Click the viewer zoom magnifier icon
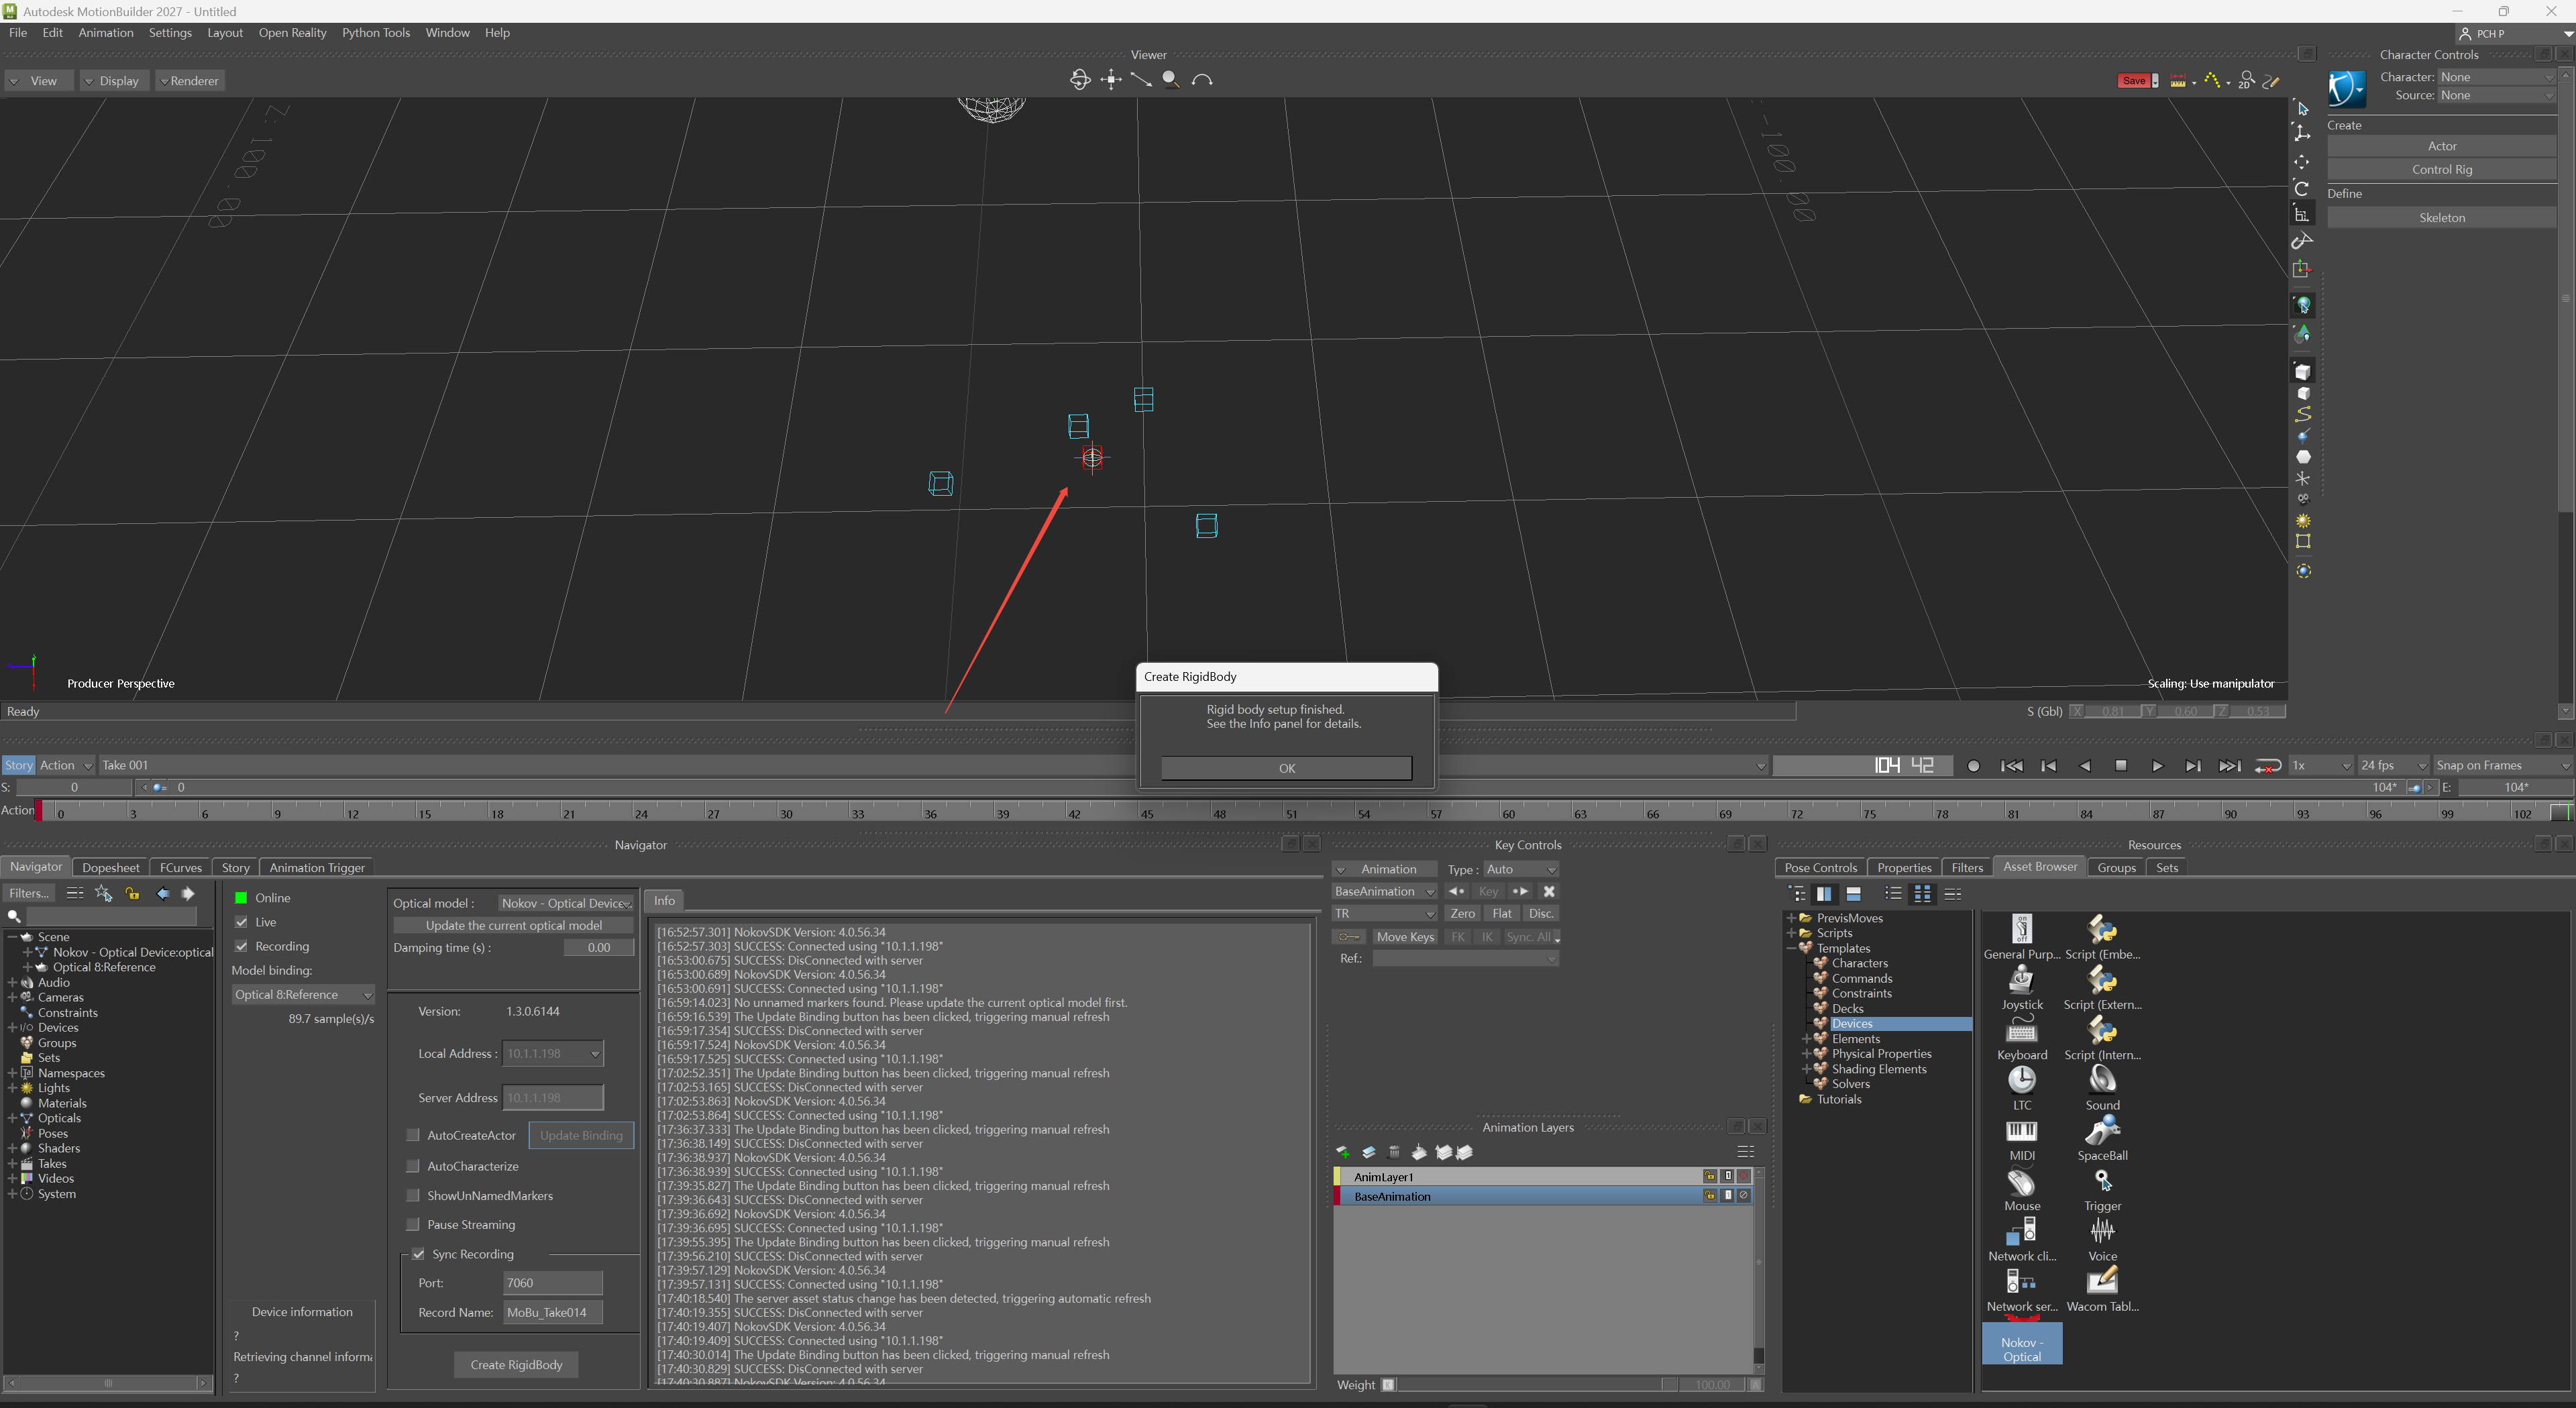Image resolution: width=2576 pixels, height=1408 pixels. pyautogui.click(x=1170, y=79)
